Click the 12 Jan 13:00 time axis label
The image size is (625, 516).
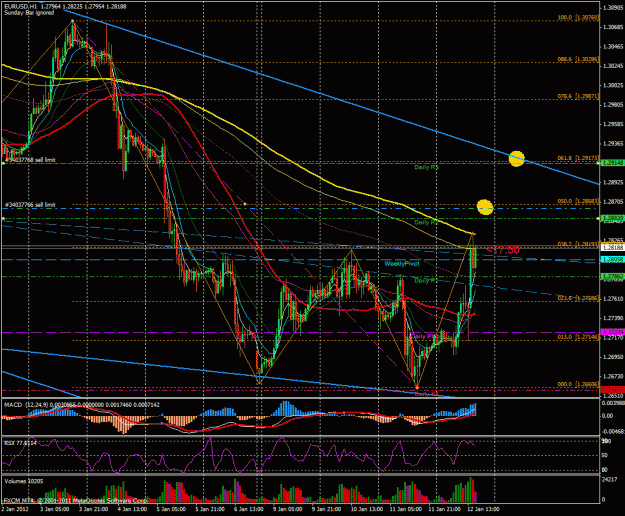(485, 509)
